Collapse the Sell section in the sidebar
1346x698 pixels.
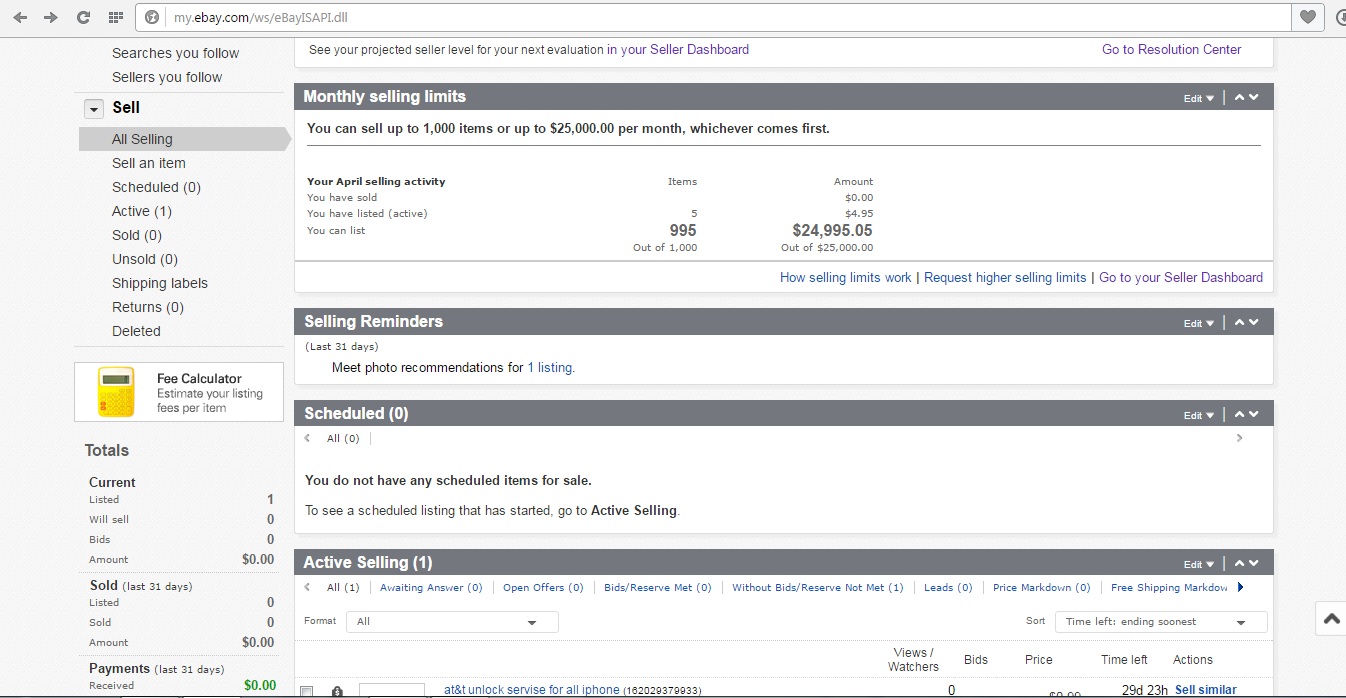(x=94, y=109)
